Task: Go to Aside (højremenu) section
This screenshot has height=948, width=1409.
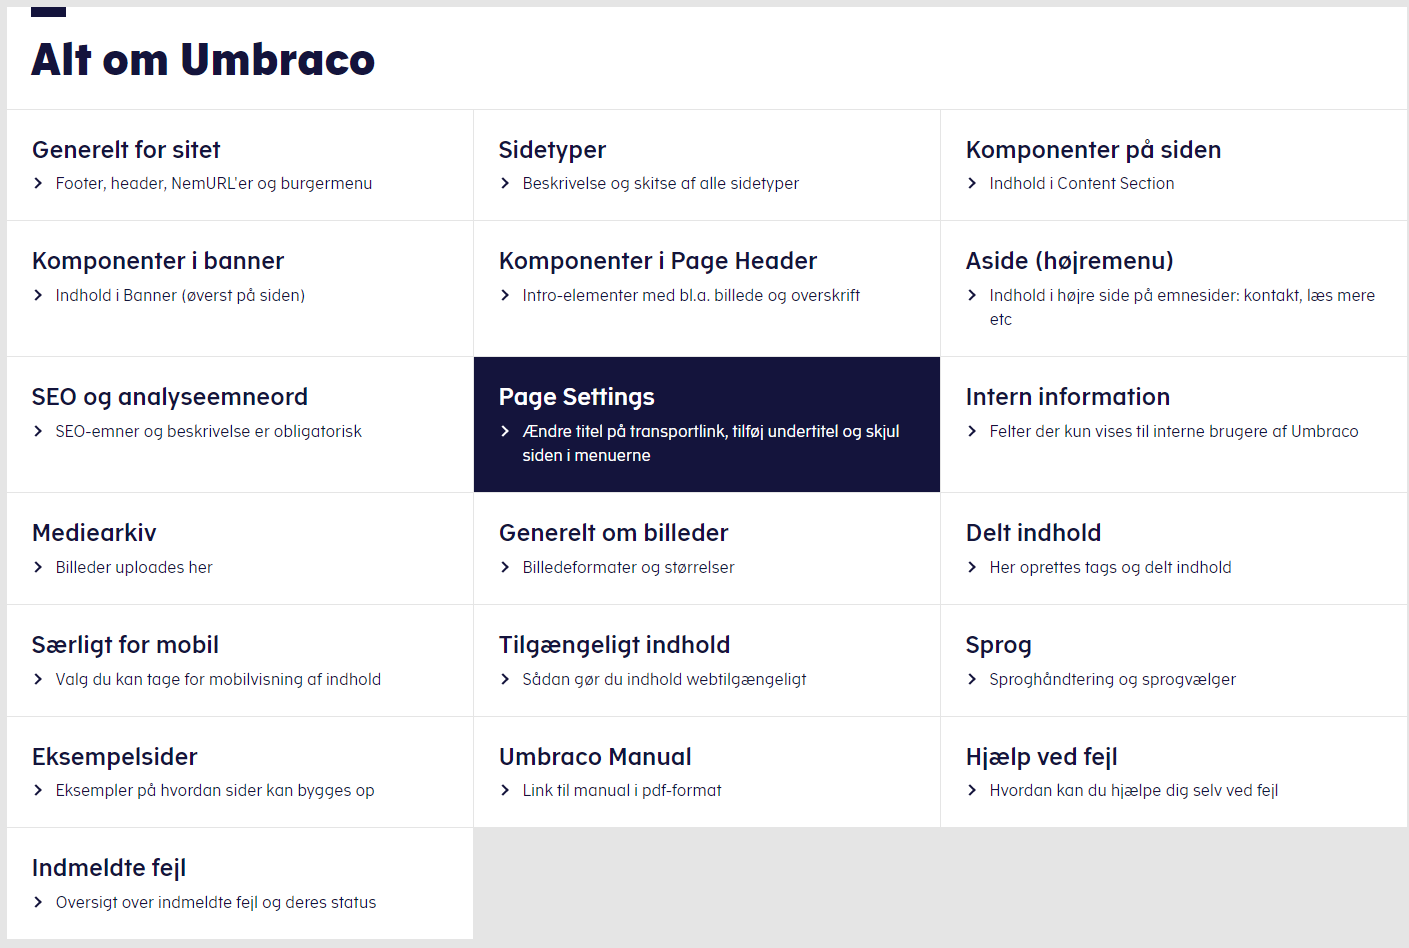Action: pyautogui.click(x=1069, y=261)
